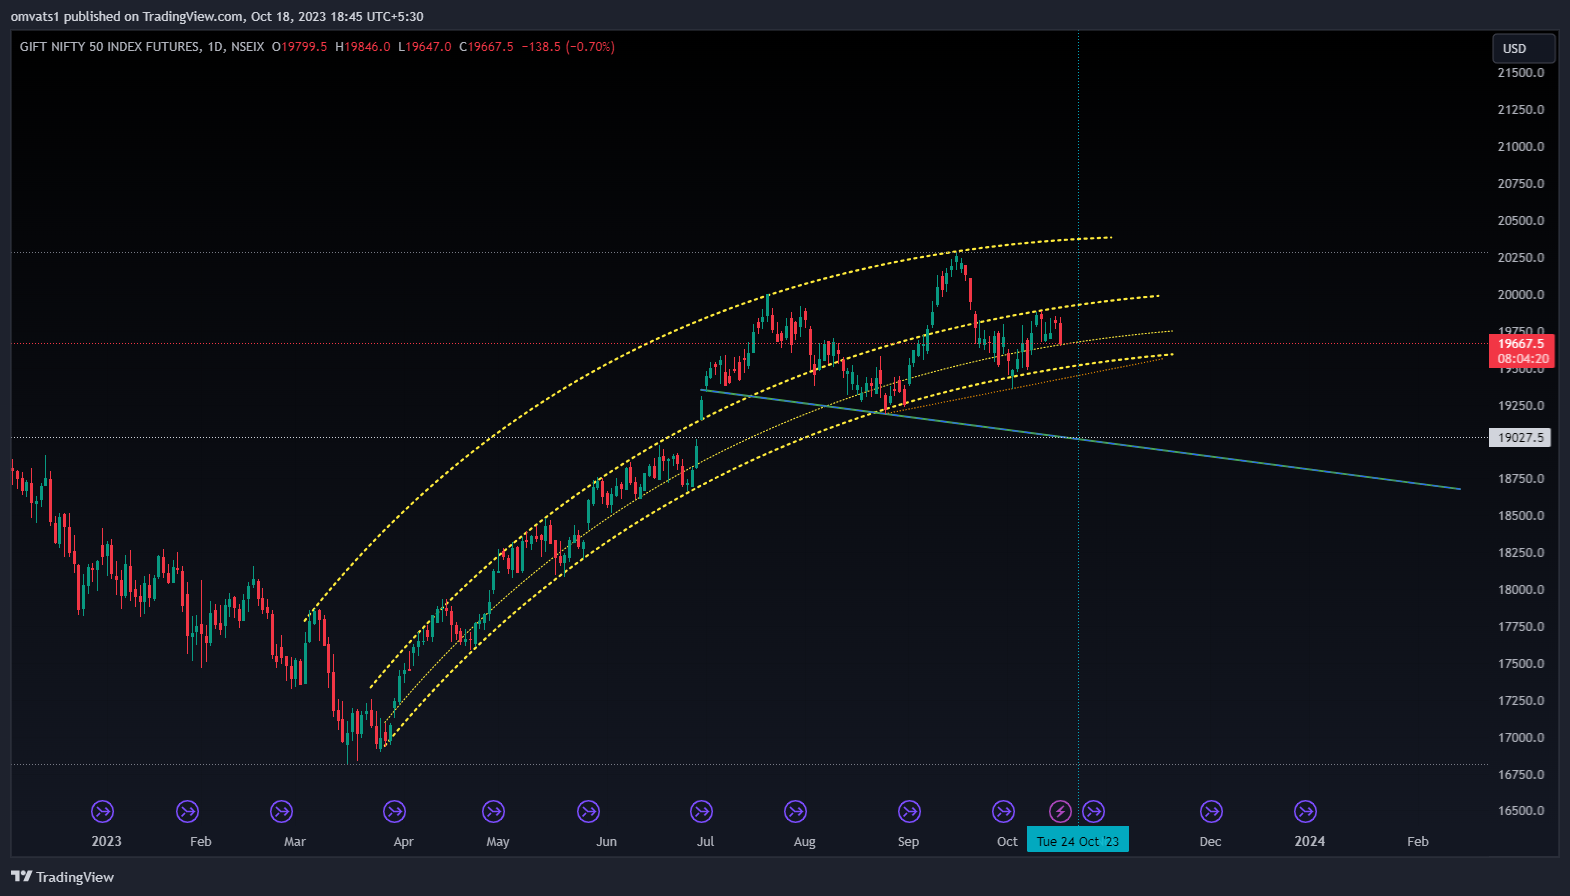Select the event icon above the Mar label
Image resolution: width=1570 pixels, height=896 pixels.
tap(281, 811)
